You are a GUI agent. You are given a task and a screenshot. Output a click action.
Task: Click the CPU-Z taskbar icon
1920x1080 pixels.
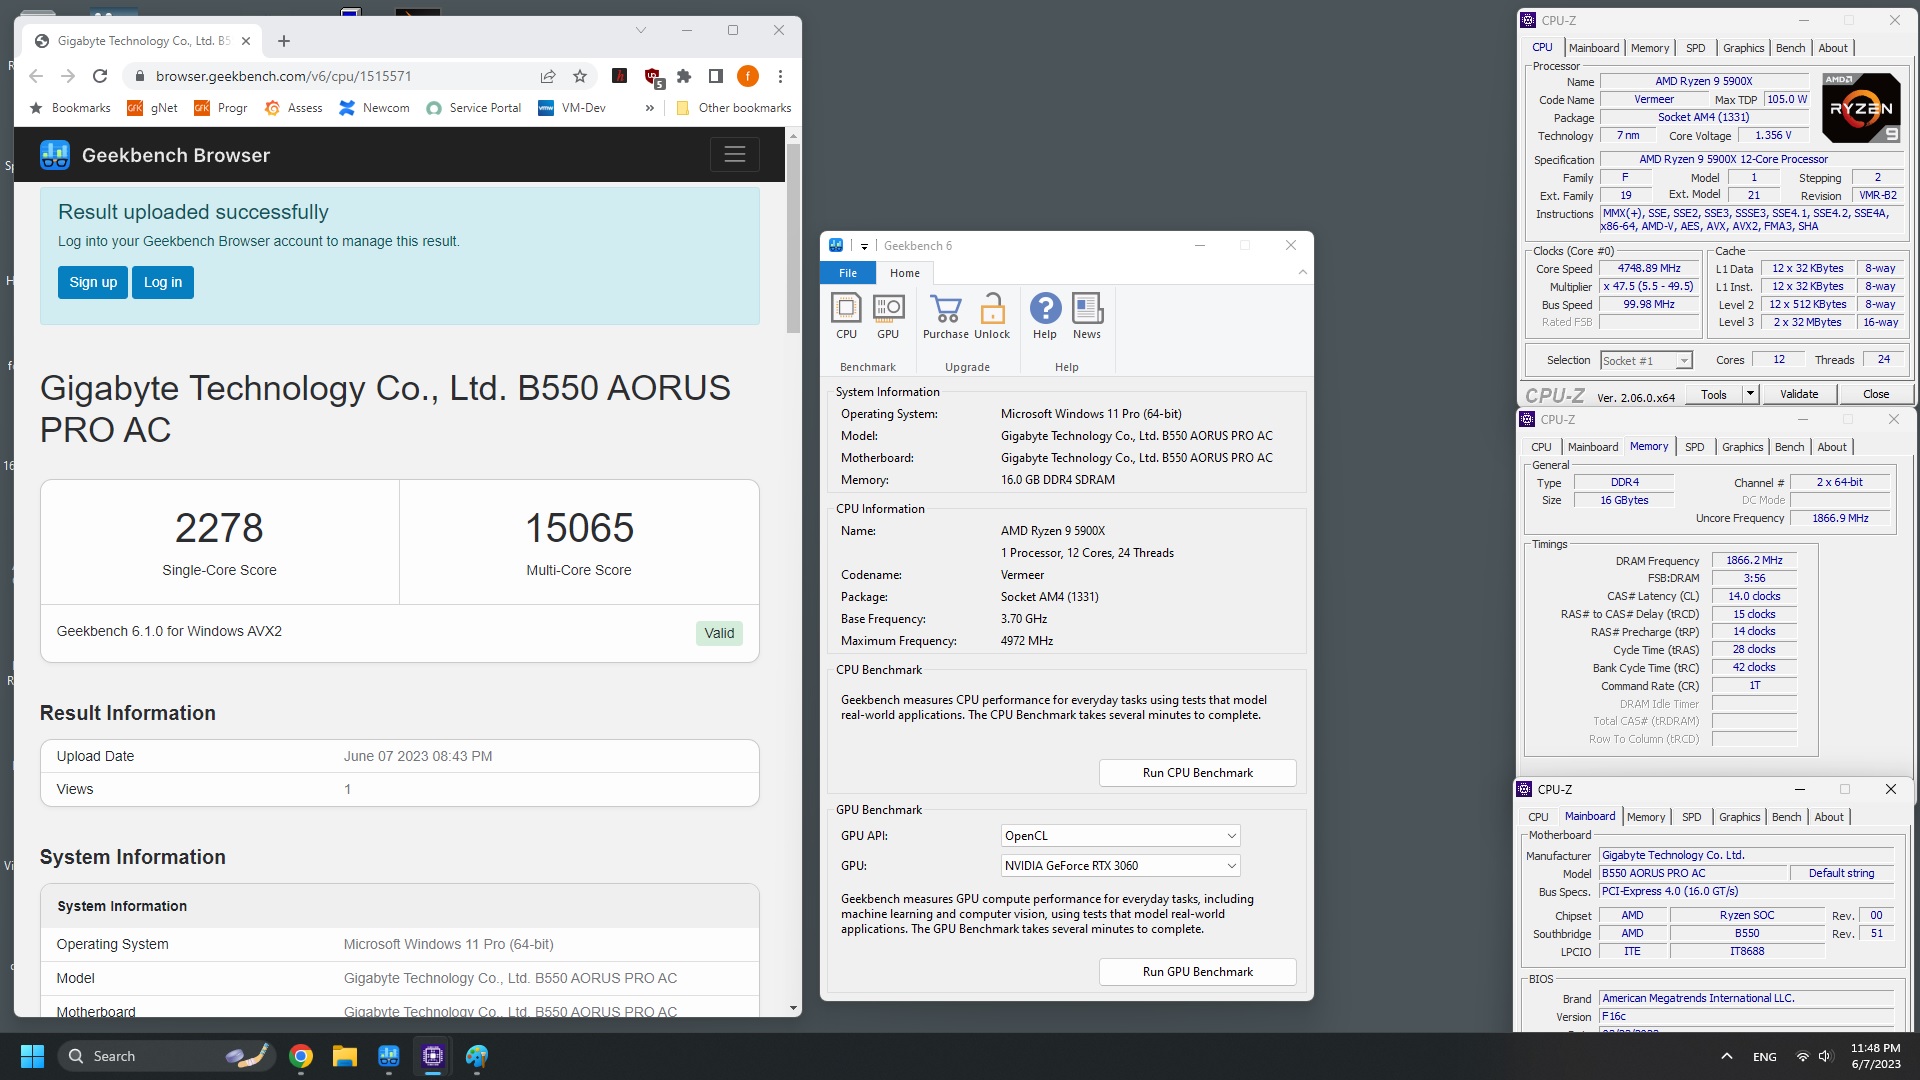click(x=433, y=1056)
